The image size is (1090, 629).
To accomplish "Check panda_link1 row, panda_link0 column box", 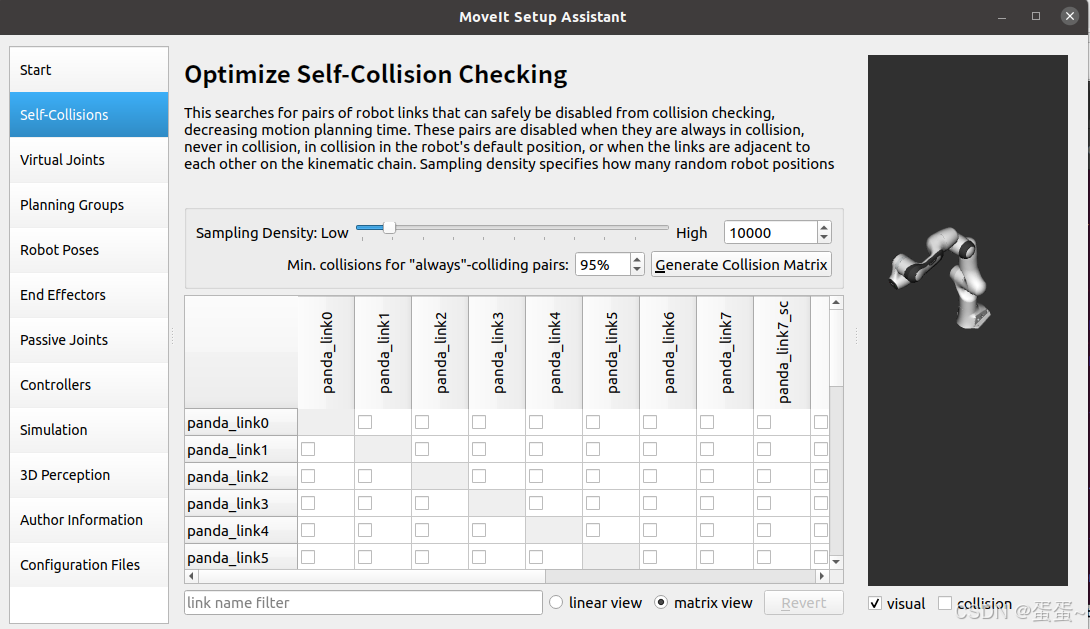I will (x=308, y=449).
